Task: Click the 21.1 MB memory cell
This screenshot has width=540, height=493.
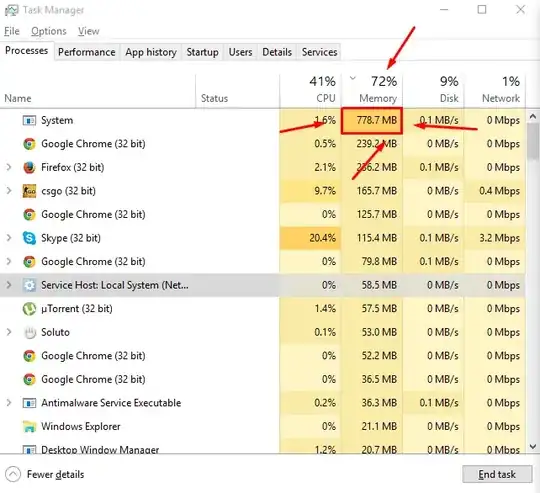Action: (x=372, y=427)
